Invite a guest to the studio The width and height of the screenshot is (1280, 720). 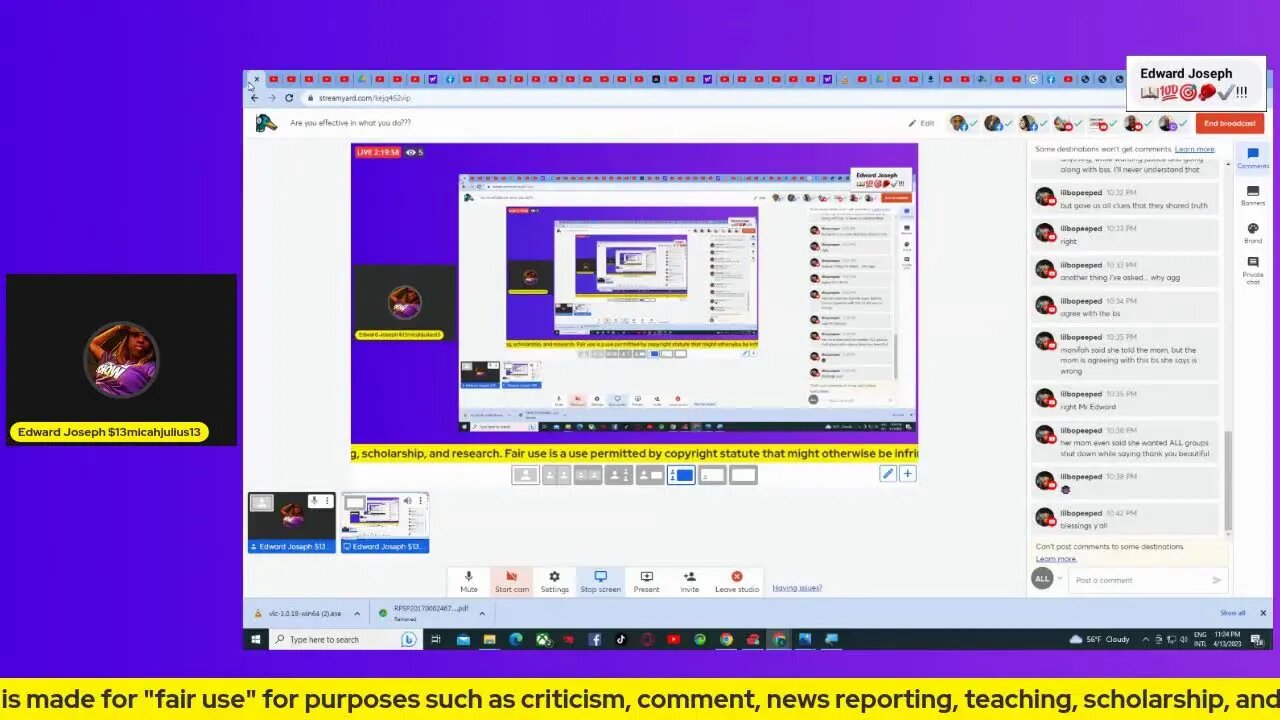(x=690, y=581)
